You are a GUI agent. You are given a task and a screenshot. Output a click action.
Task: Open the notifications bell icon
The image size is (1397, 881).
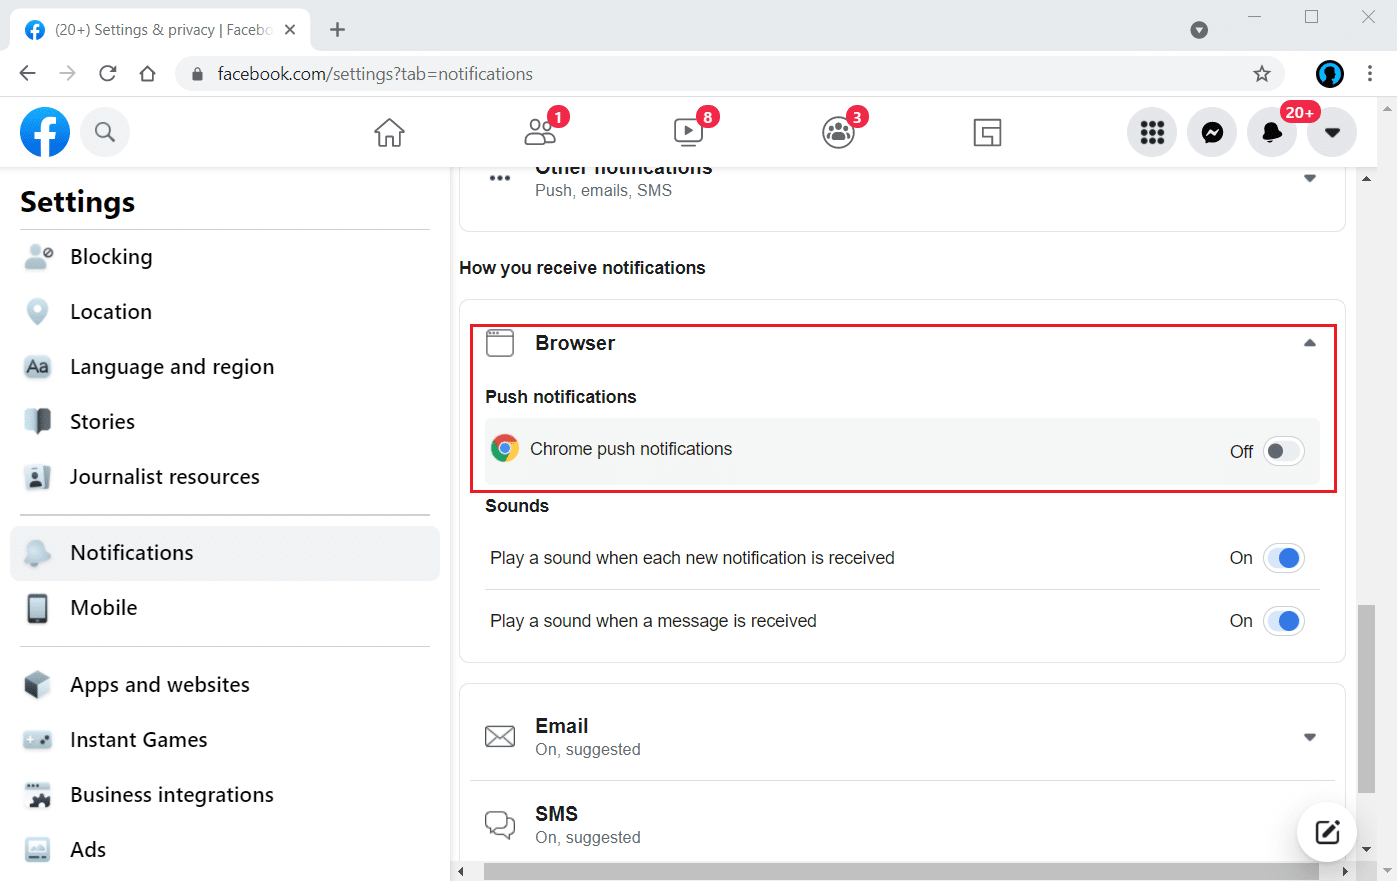1272,132
